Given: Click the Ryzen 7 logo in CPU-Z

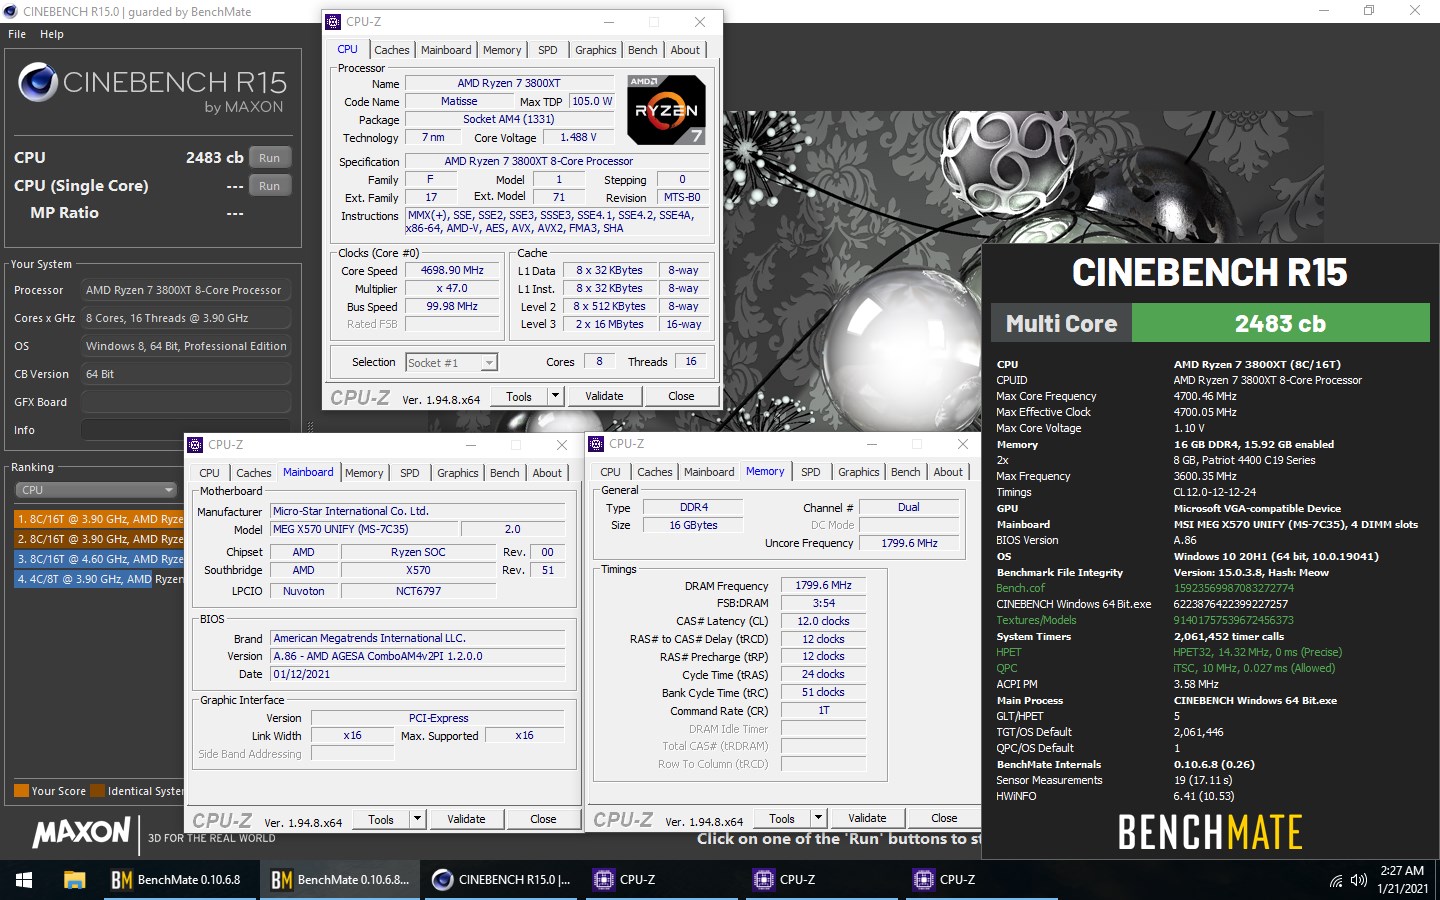Looking at the screenshot, I should pyautogui.click(x=667, y=110).
